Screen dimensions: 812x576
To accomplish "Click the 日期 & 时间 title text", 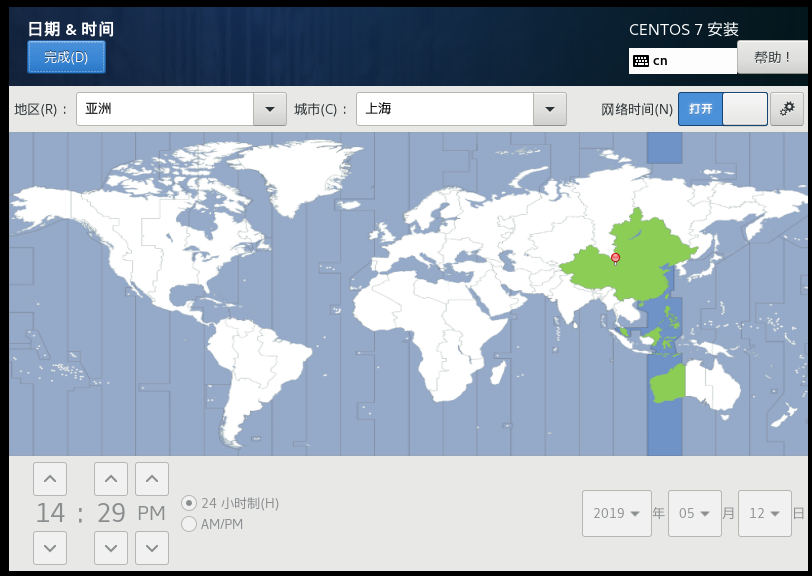I will pyautogui.click(x=70, y=29).
